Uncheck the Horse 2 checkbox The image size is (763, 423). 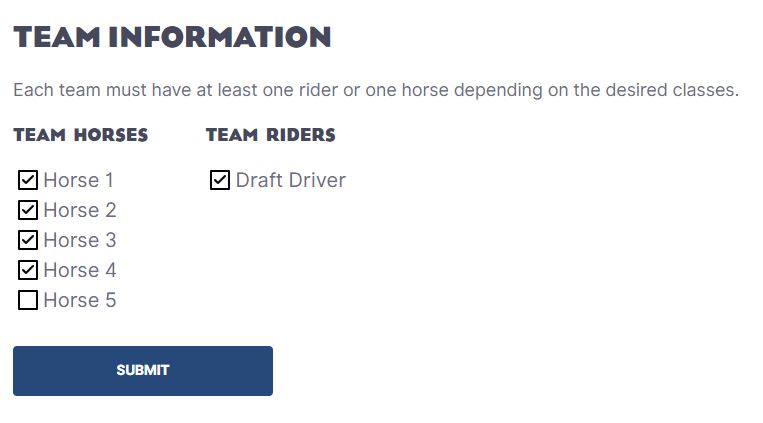[x=28, y=210]
